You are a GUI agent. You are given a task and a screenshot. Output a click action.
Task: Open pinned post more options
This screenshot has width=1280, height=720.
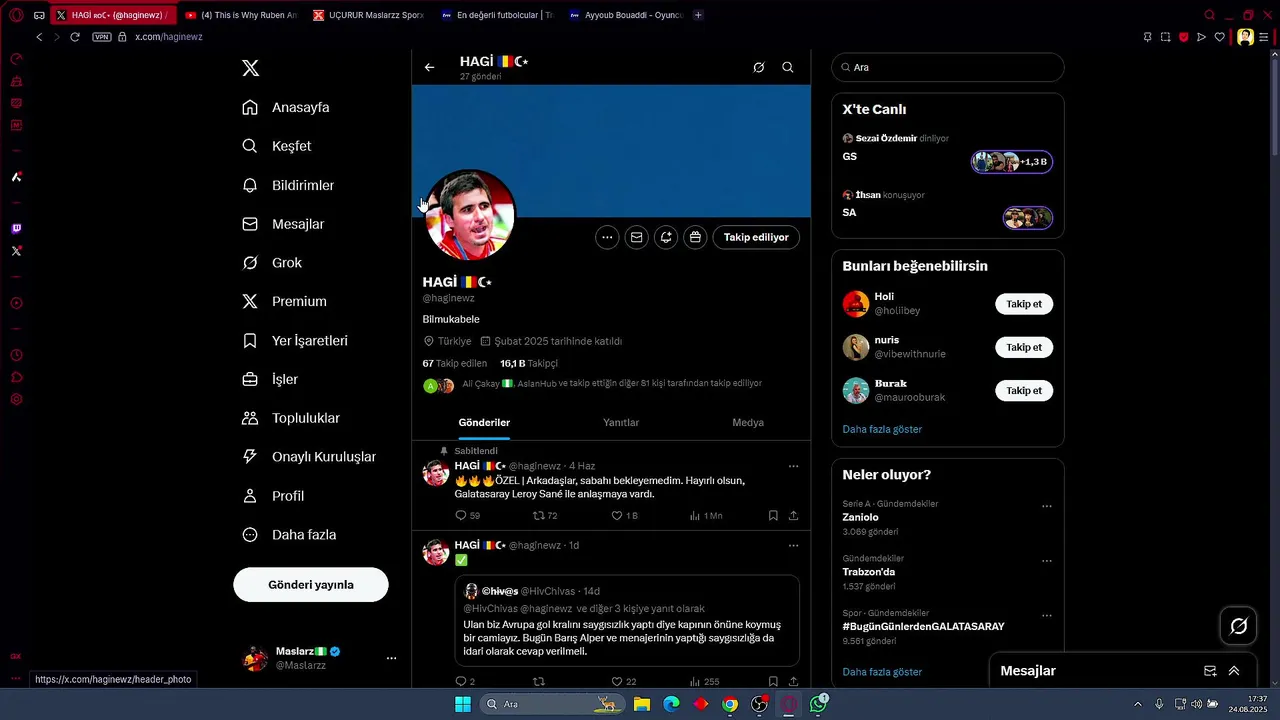pos(793,466)
